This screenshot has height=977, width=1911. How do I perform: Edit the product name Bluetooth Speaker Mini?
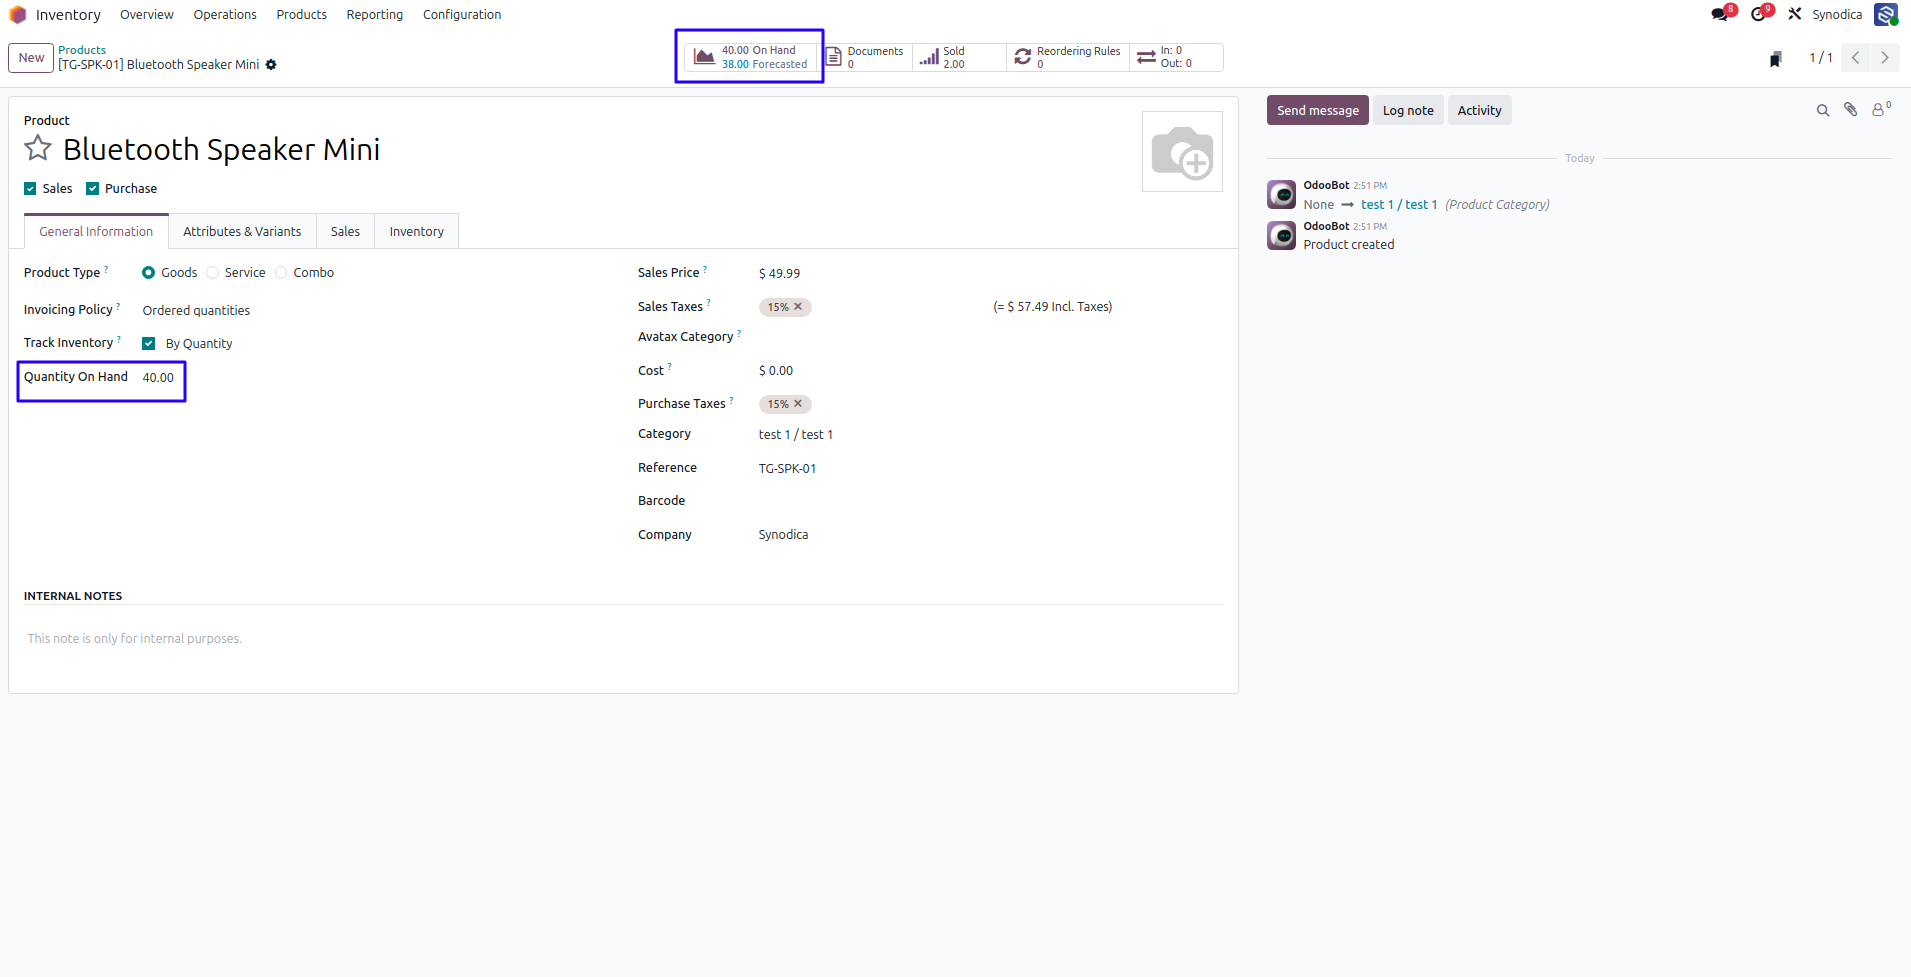[x=221, y=149]
